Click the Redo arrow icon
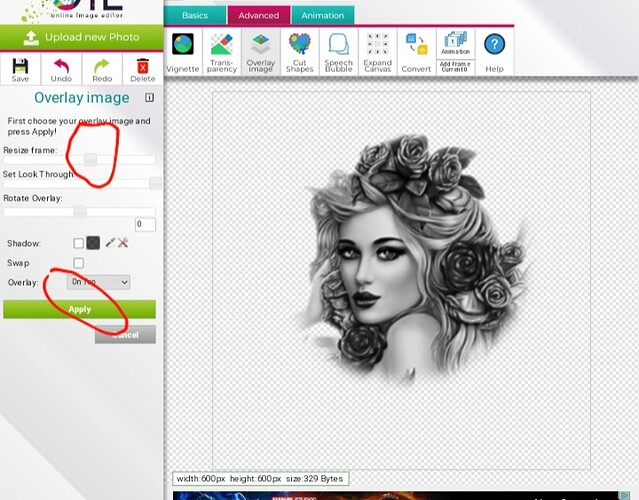Viewport: 639px width, 500px height. (102, 68)
